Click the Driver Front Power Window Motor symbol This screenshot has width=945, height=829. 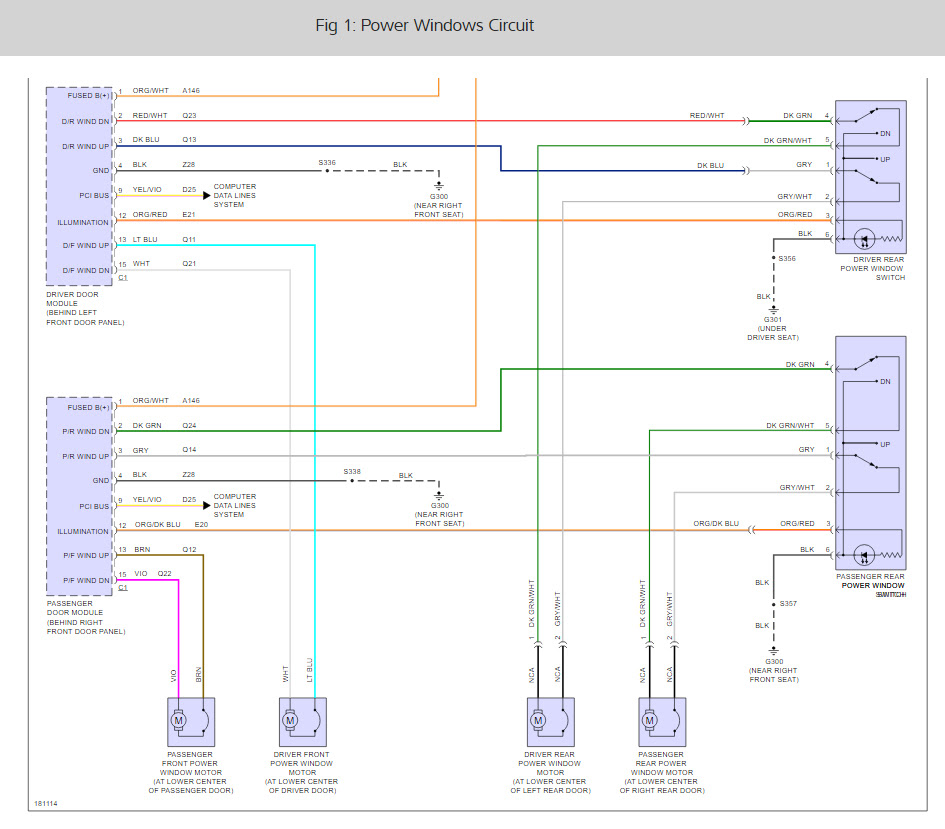303,722
